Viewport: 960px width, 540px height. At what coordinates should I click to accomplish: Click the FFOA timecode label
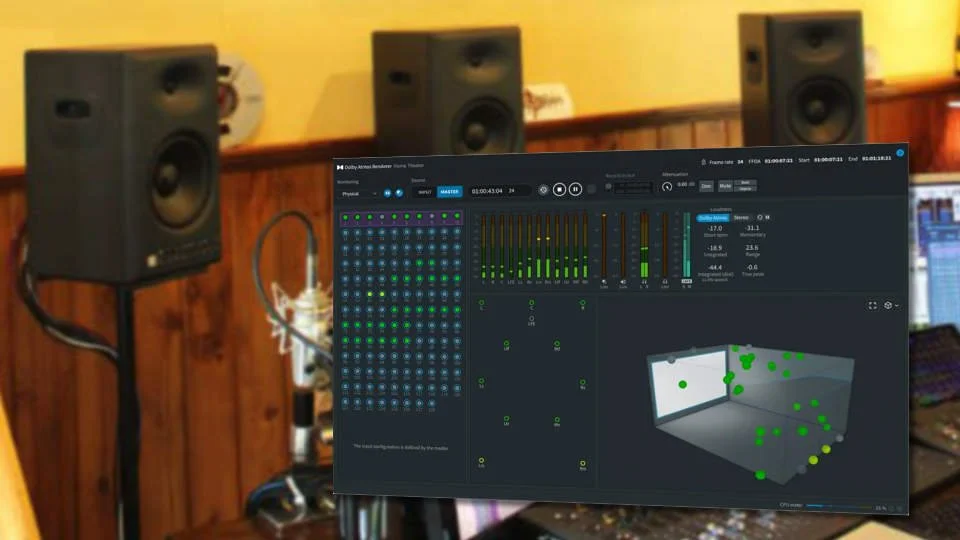754,161
